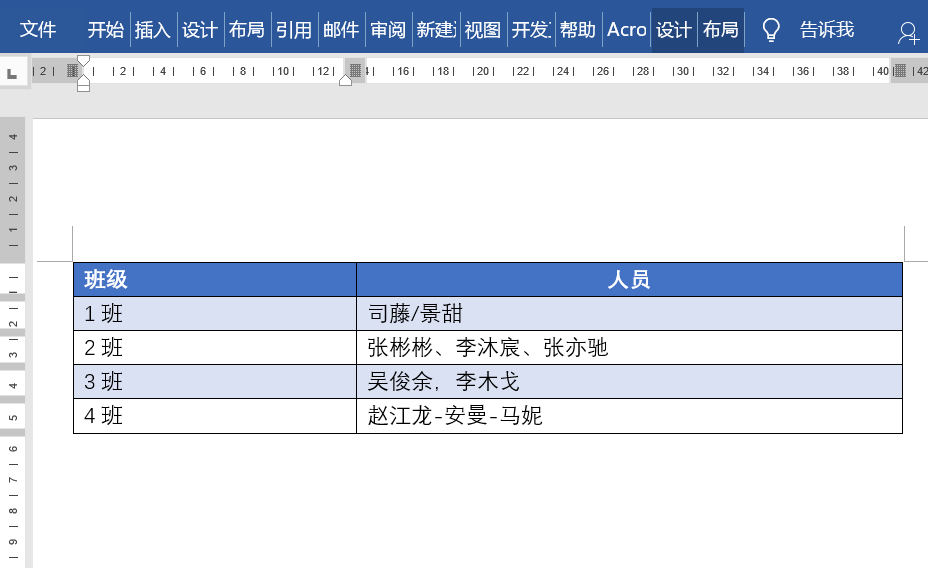This screenshot has width=928, height=568.
Task: Click the cell 1 班
Action: (215, 314)
